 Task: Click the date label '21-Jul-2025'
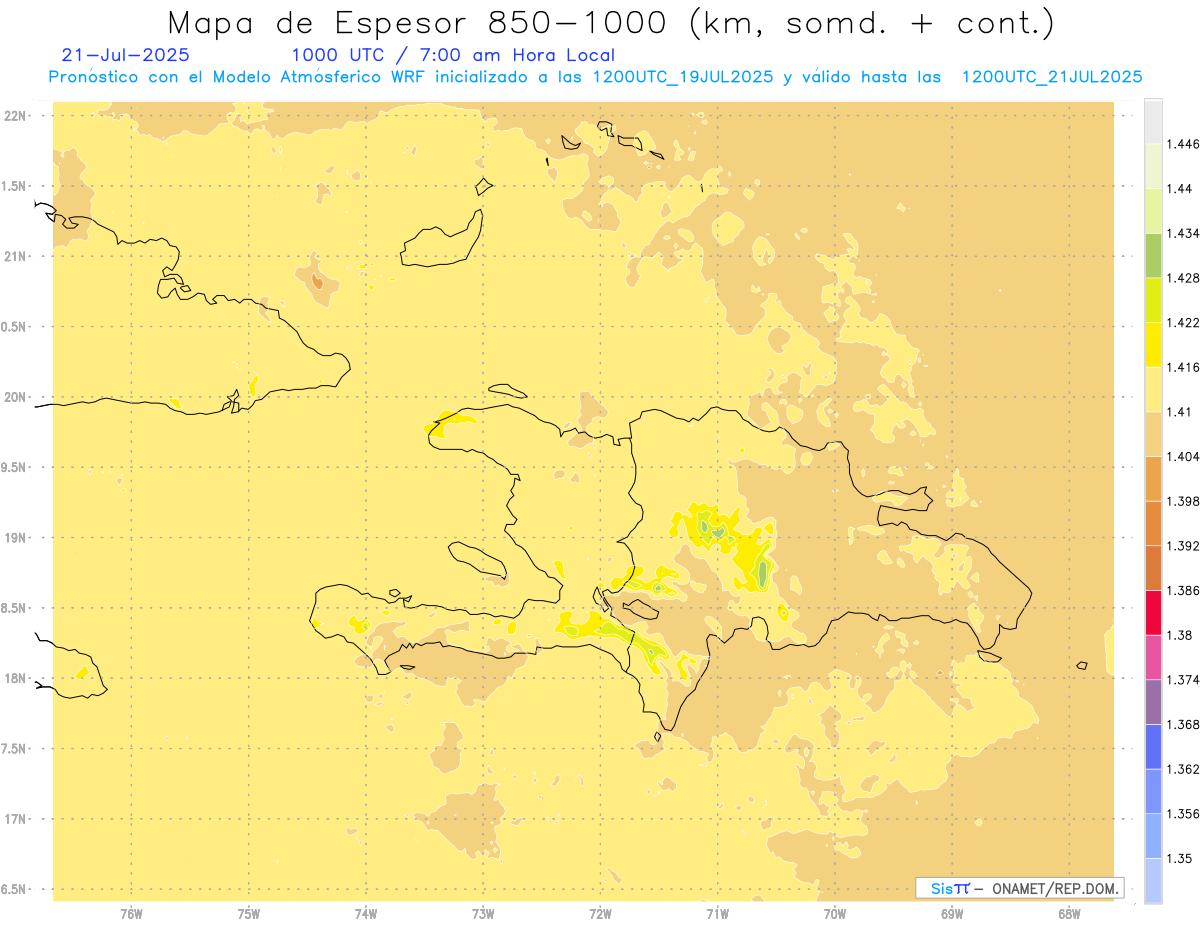click(125, 55)
